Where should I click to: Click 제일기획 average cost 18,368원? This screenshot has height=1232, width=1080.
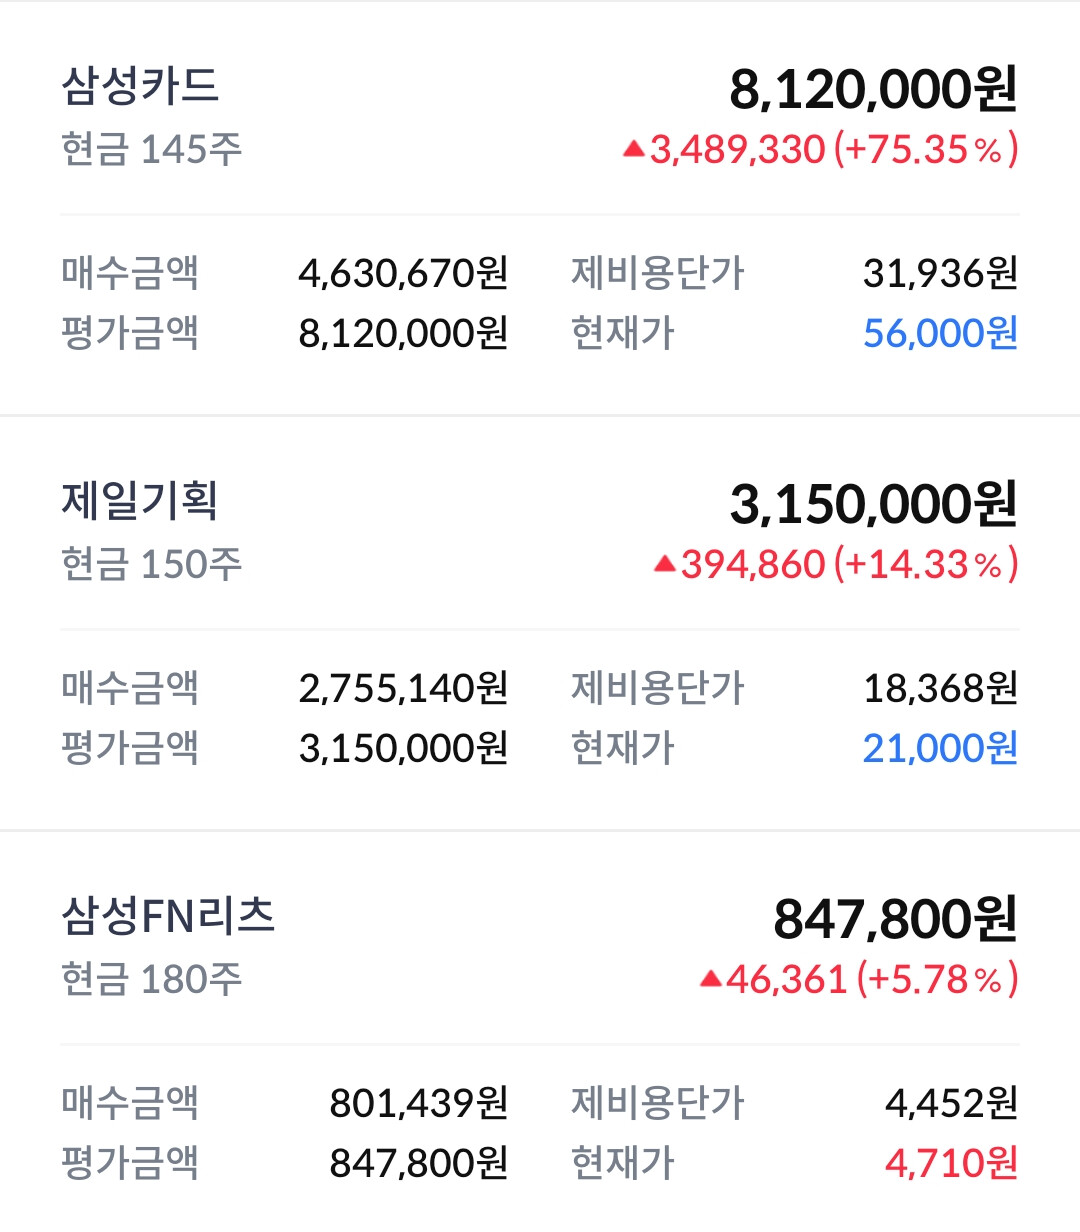point(940,688)
